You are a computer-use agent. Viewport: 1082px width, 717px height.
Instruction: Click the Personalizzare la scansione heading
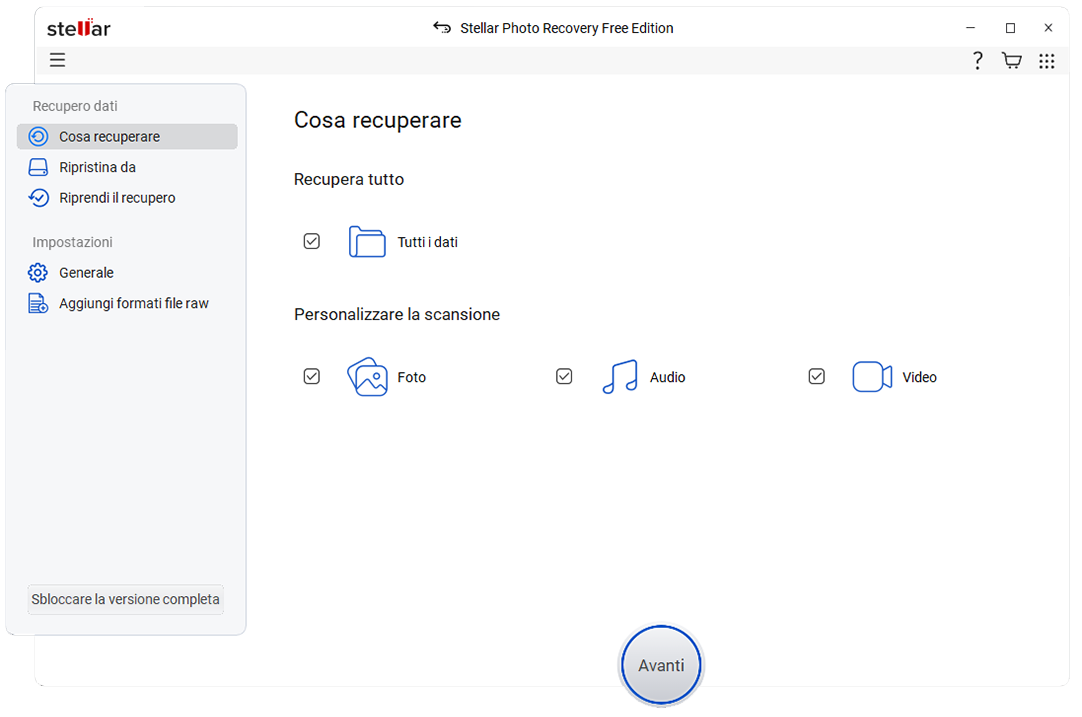[x=397, y=315]
